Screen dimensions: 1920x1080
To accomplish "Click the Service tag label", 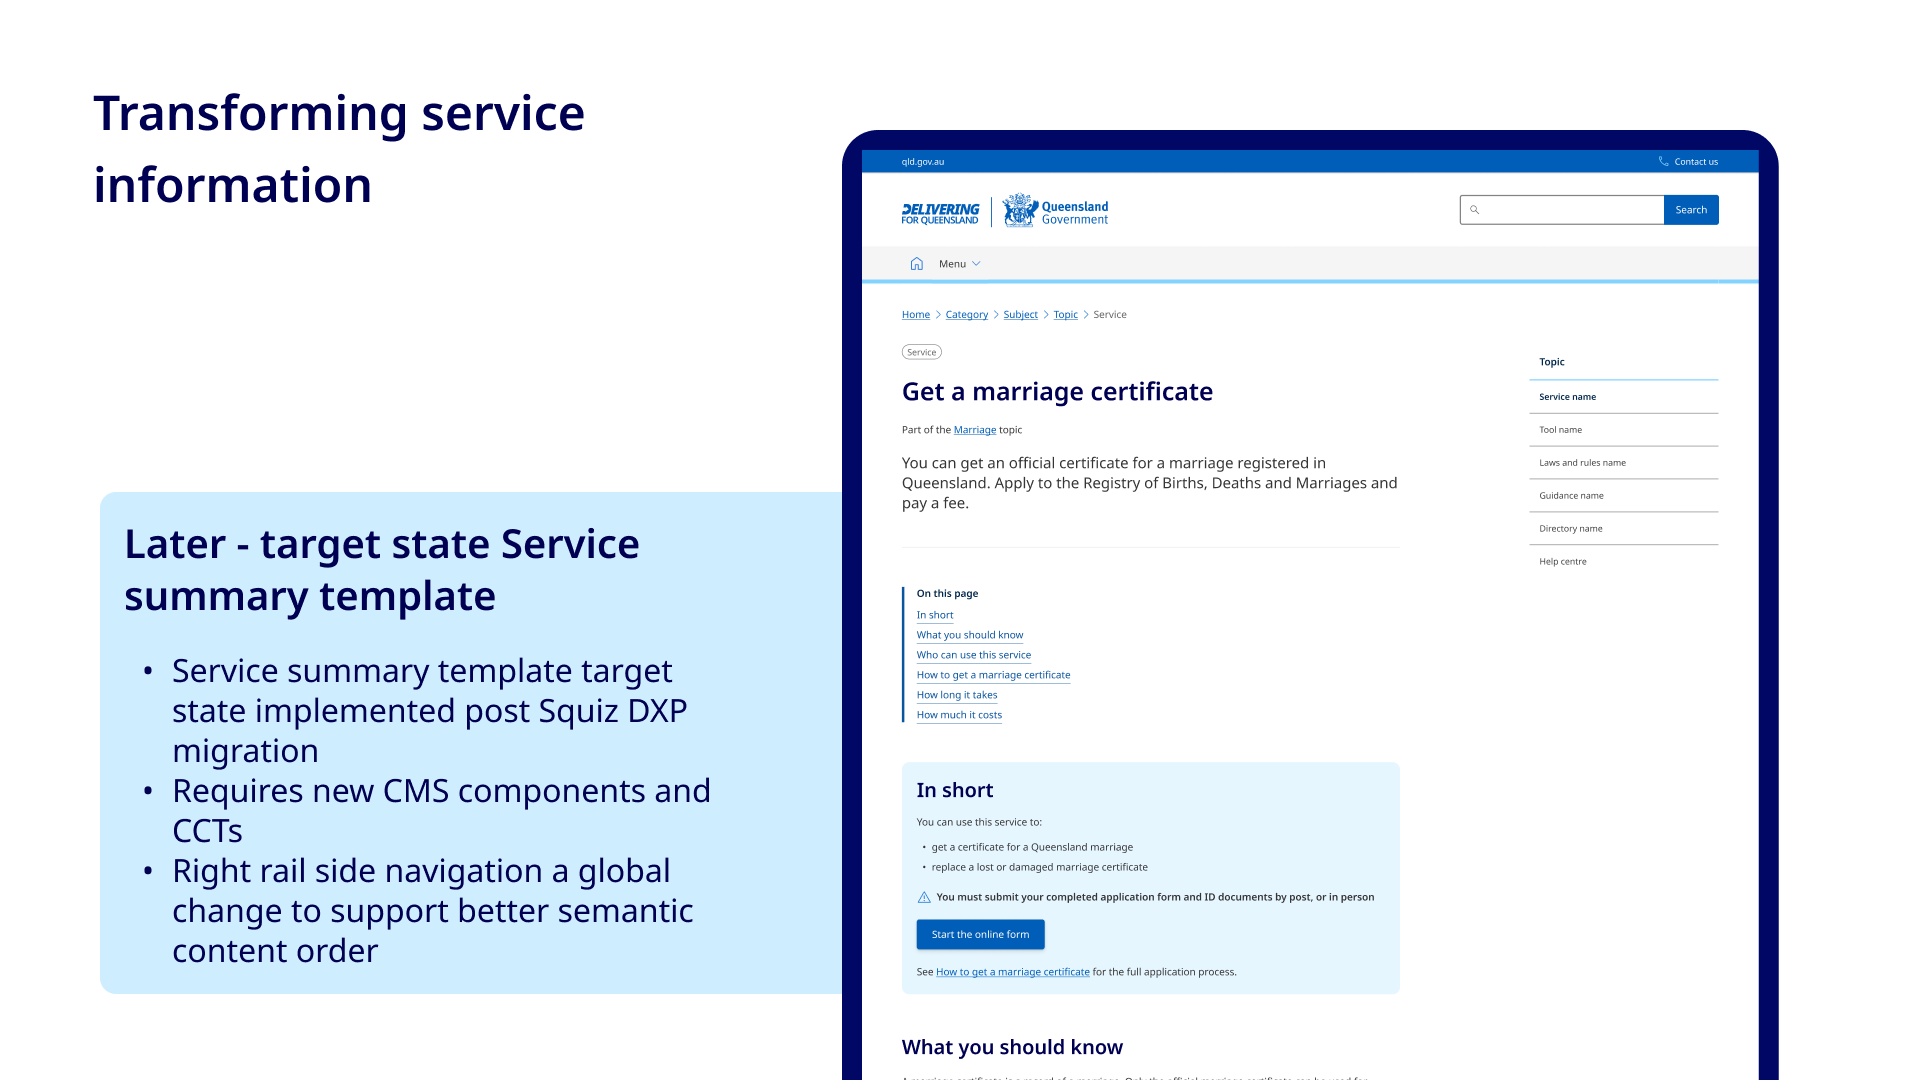I will (x=921, y=352).
